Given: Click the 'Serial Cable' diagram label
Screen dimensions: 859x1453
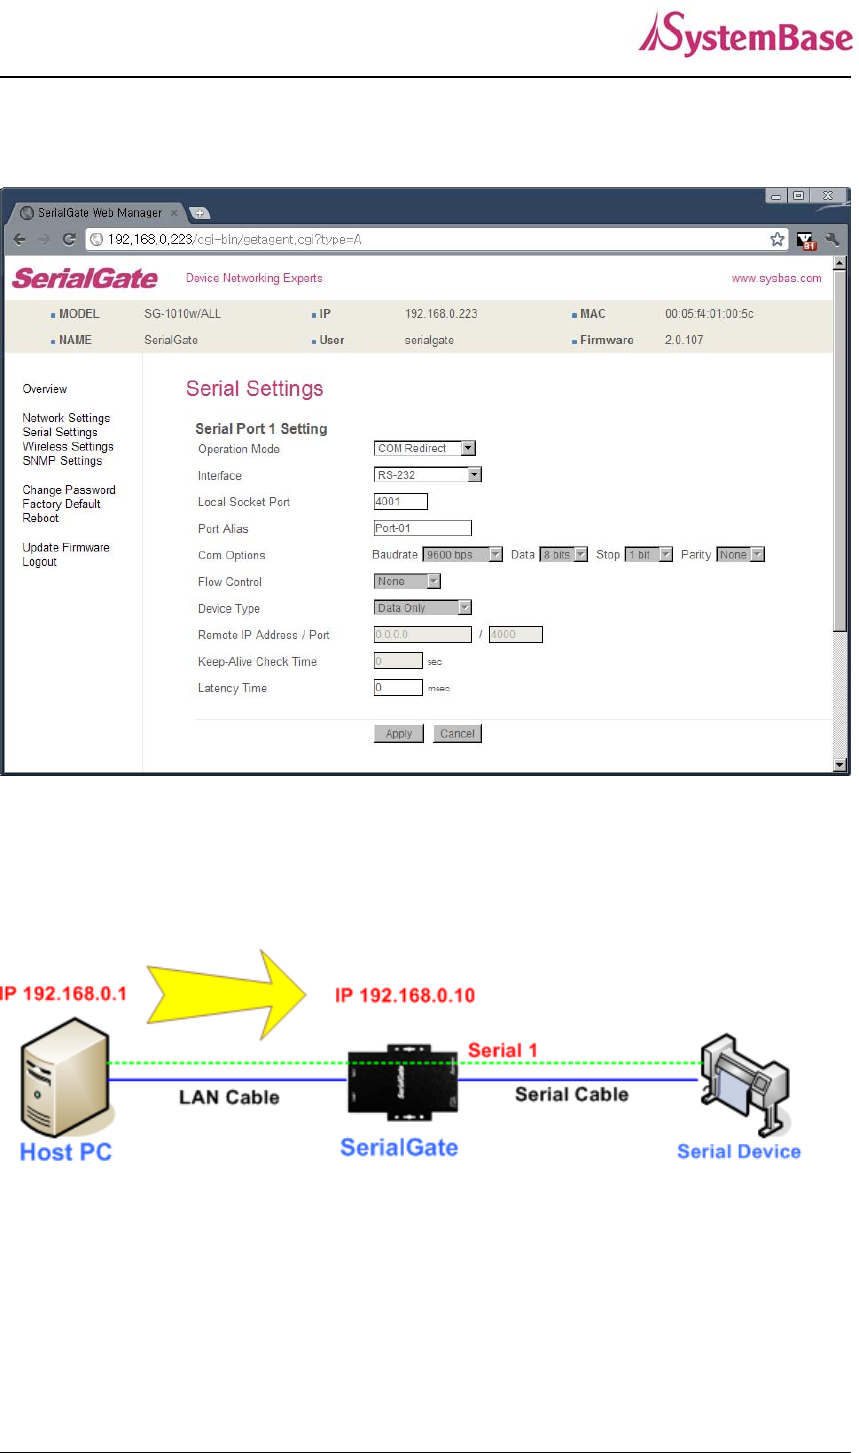Looking at the screenshot, I should click(x=572, y=1095).
